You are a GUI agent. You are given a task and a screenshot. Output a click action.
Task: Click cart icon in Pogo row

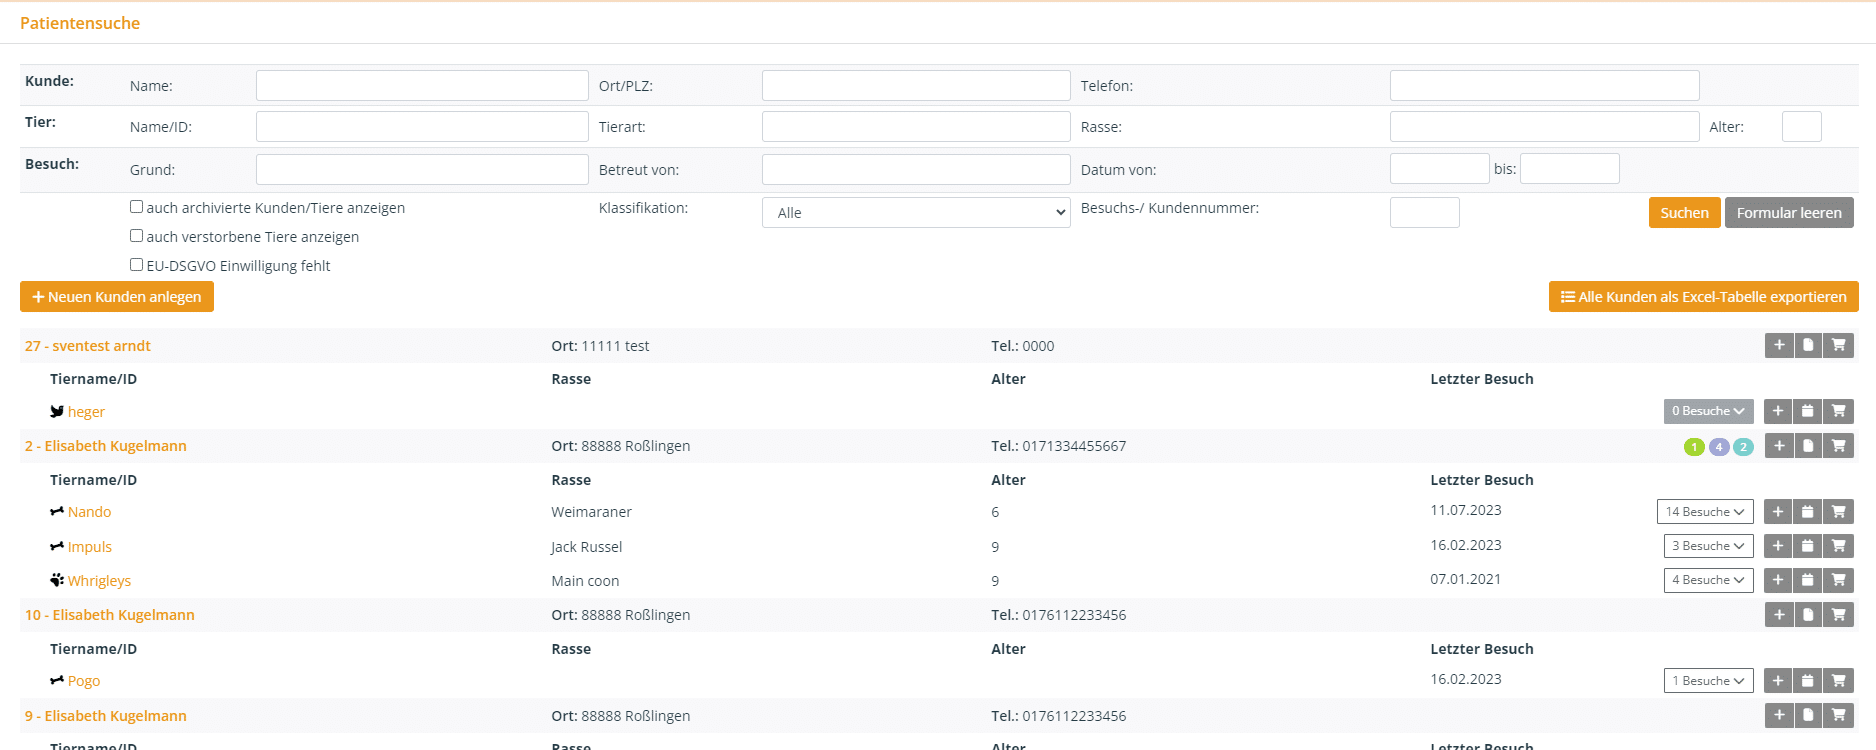click(1838, 681)
